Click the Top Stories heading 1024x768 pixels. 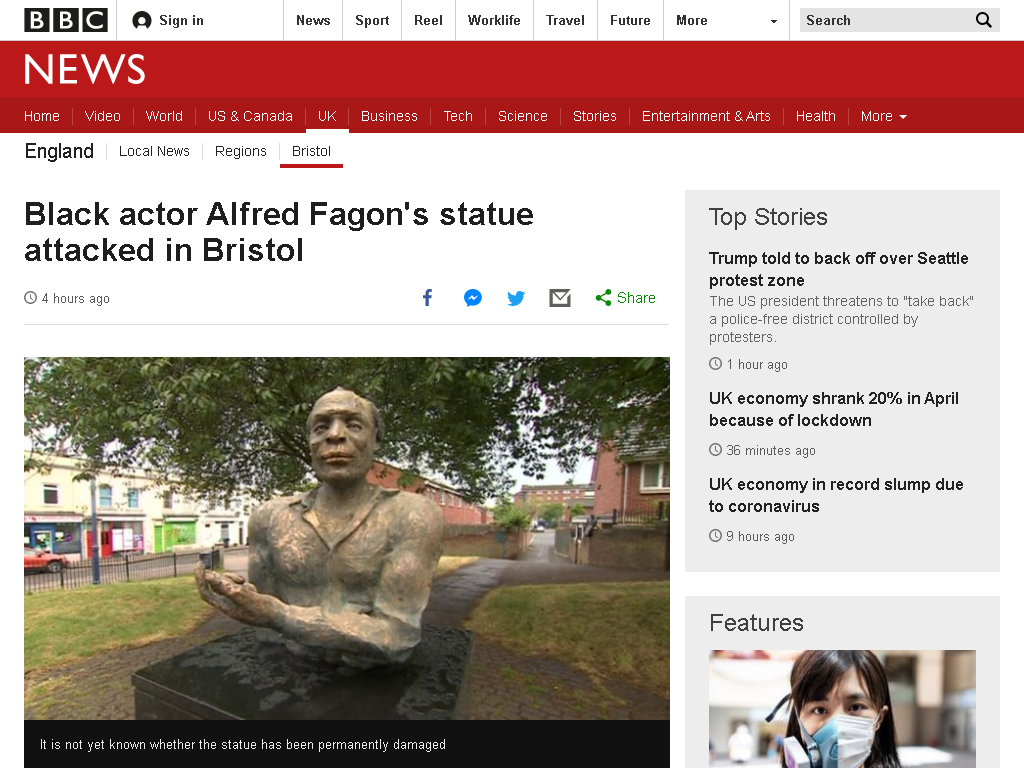768,217
